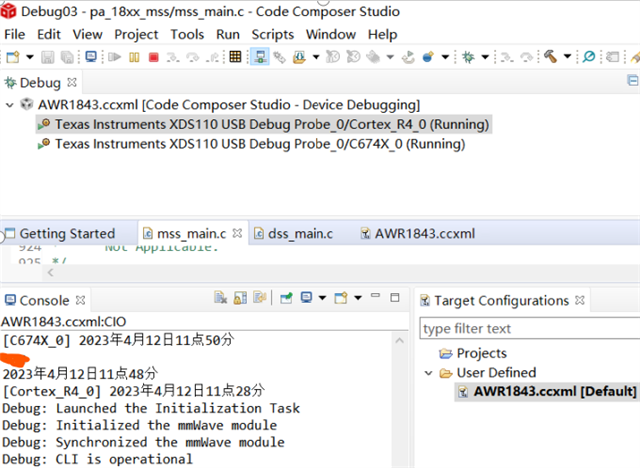The image size is (640, 468).
Task: Switch to the AWR1843.ccxml editor tab
Action: (x=418, y=233)
